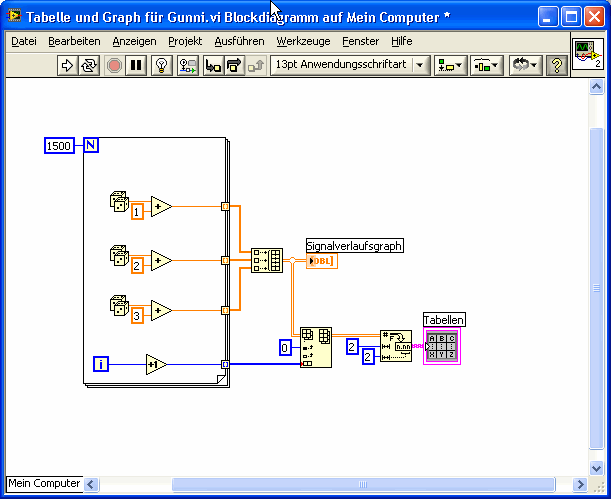Click Step Over debugging button

(234, 65)
